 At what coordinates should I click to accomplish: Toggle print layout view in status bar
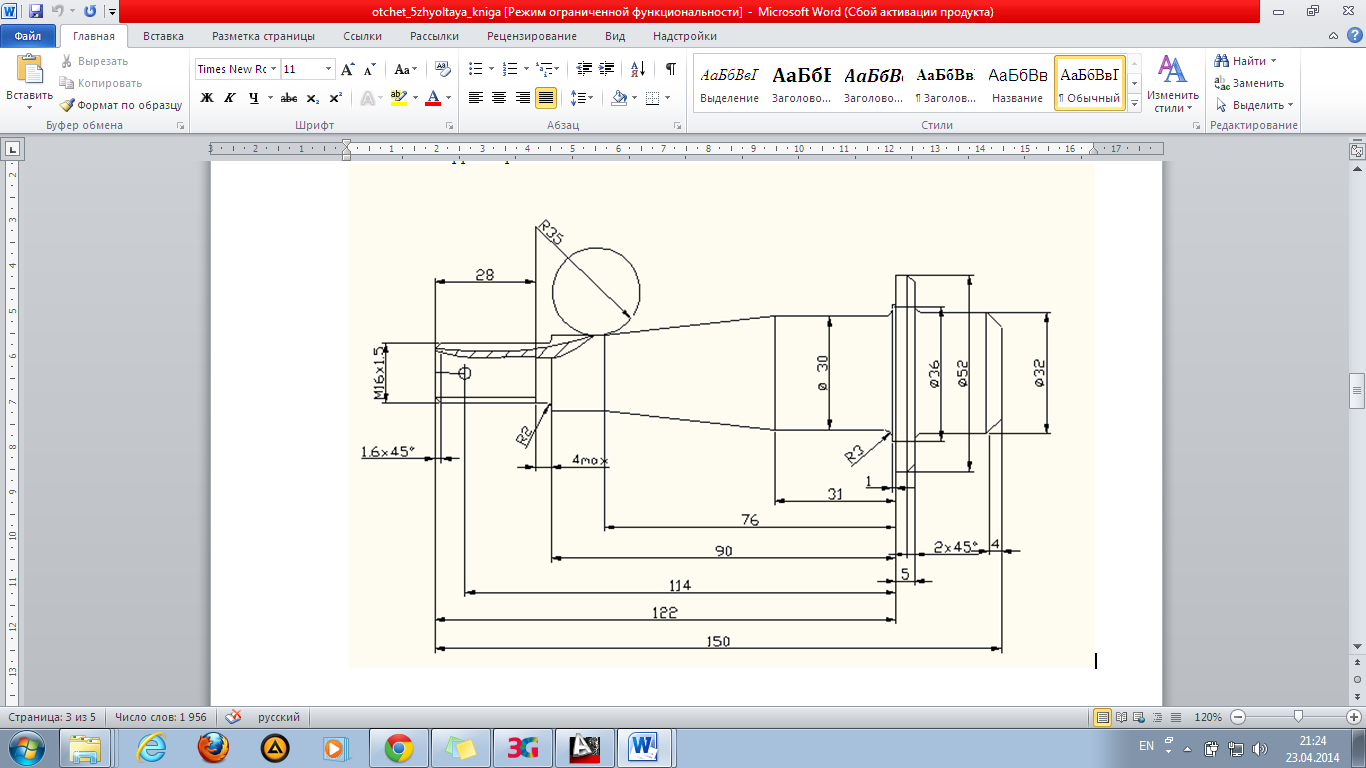(1103, 717)
